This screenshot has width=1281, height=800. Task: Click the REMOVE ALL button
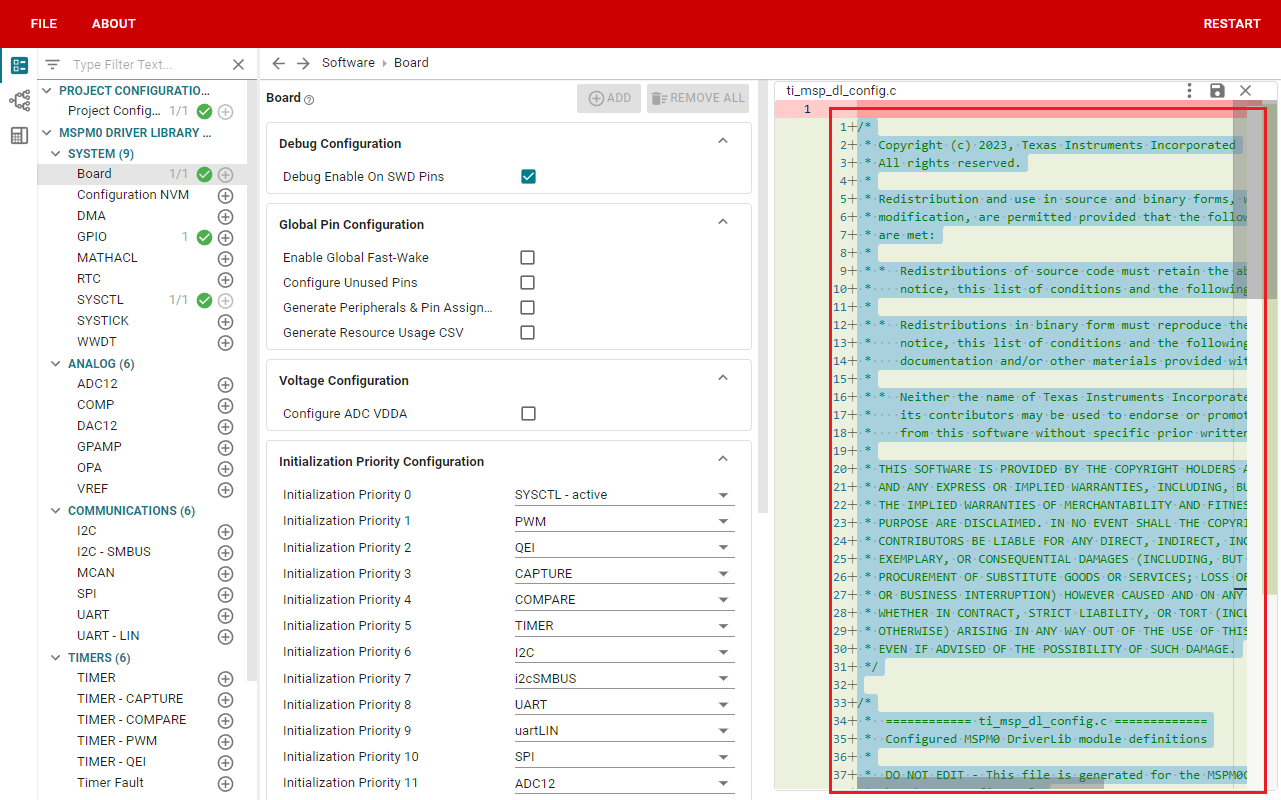(x=698, y=98)
